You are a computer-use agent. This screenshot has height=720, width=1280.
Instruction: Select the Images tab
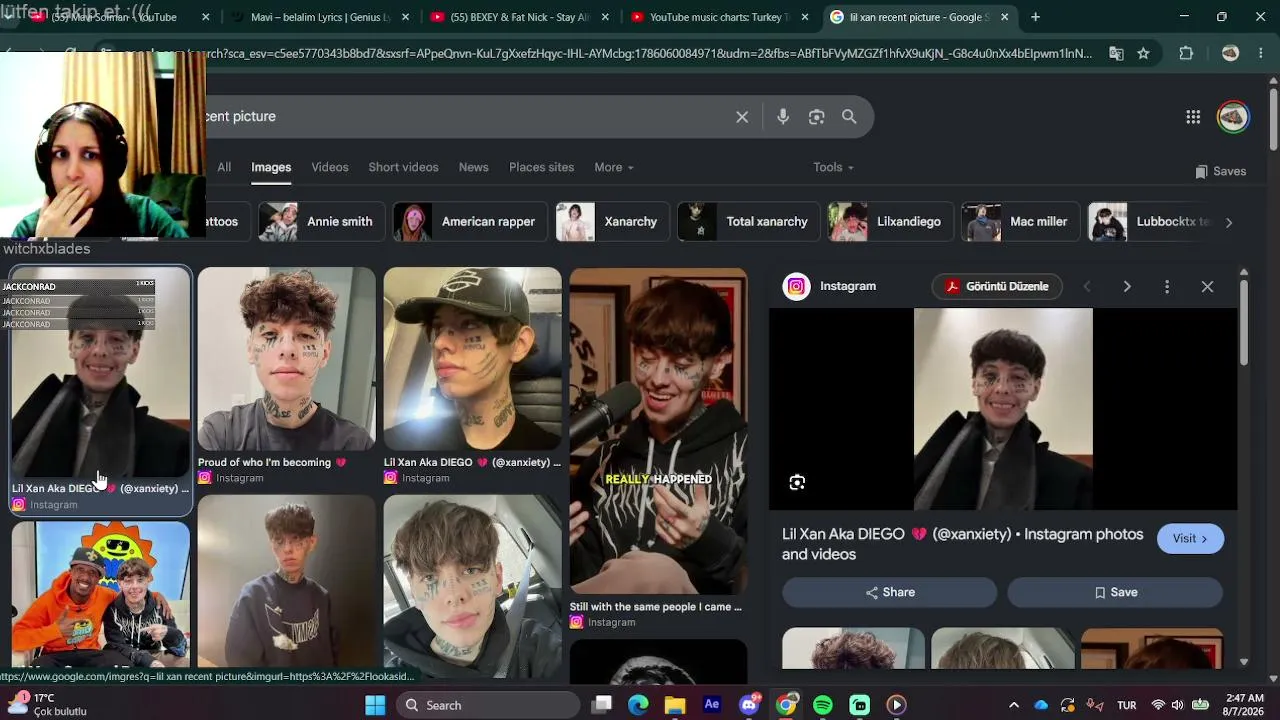click(x=271, y=167)
